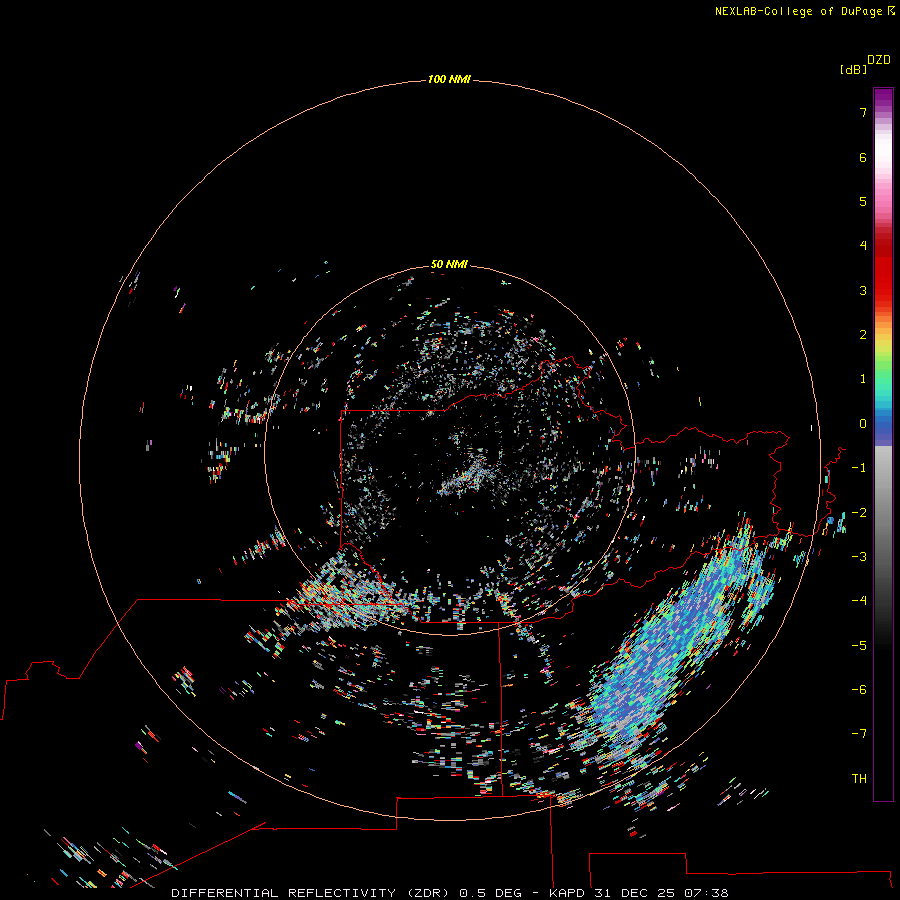
Task: Click the 50 NMI range ring label
Action: [449, 264]
